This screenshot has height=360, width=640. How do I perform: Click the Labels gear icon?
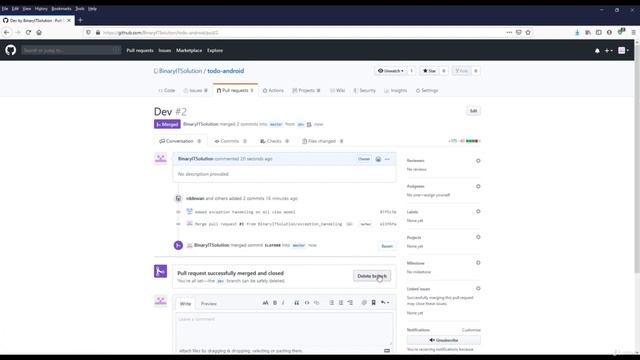[x=478, y=211]
